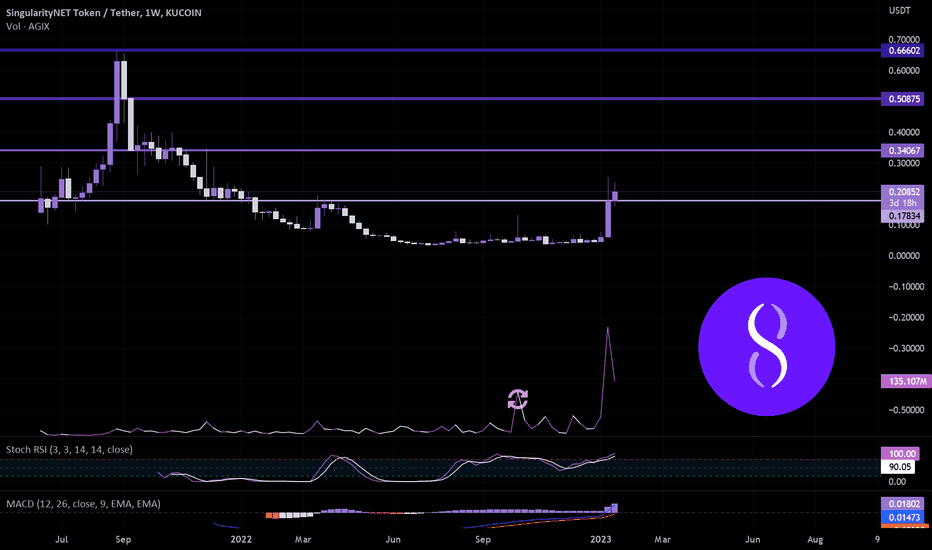Click the tall September 2021 peak candle
This screenshot has width=932, height=550.
(x=117, y=92)
